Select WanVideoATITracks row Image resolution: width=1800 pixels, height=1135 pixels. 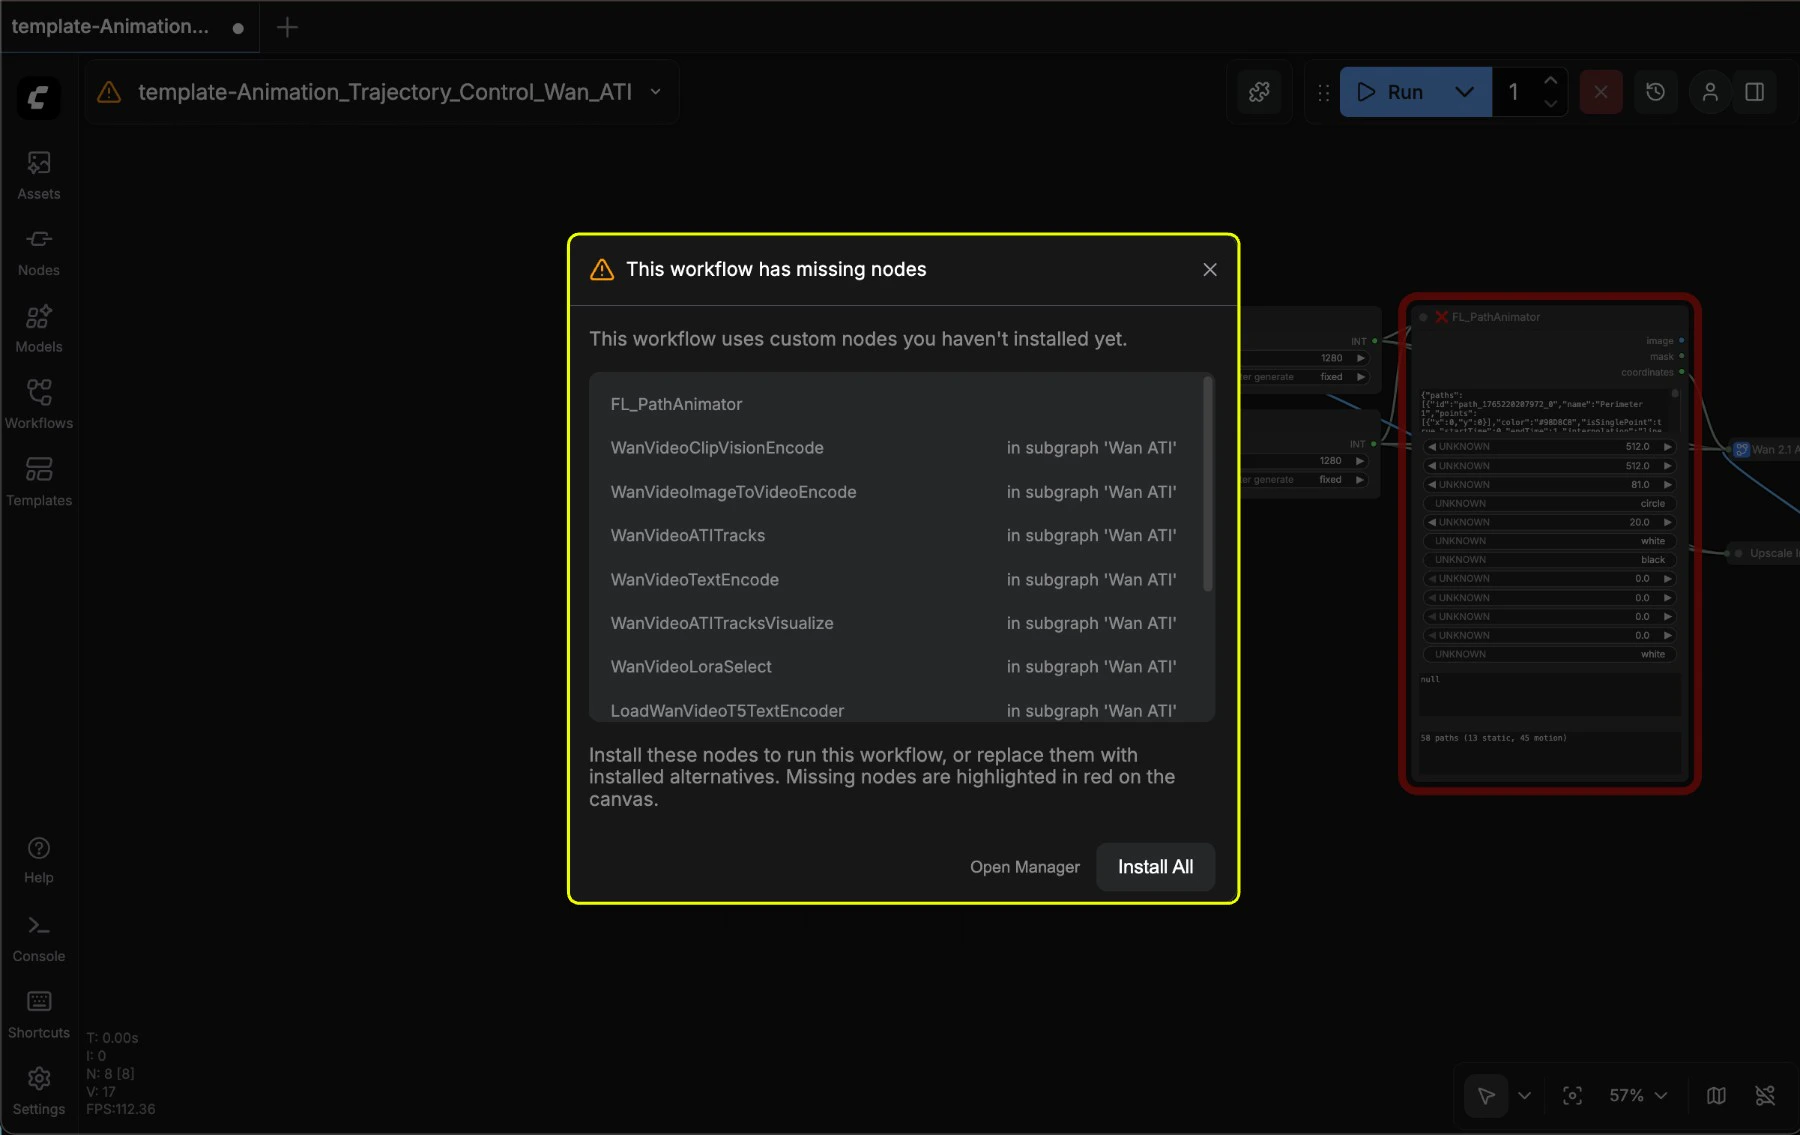point(894,536)
